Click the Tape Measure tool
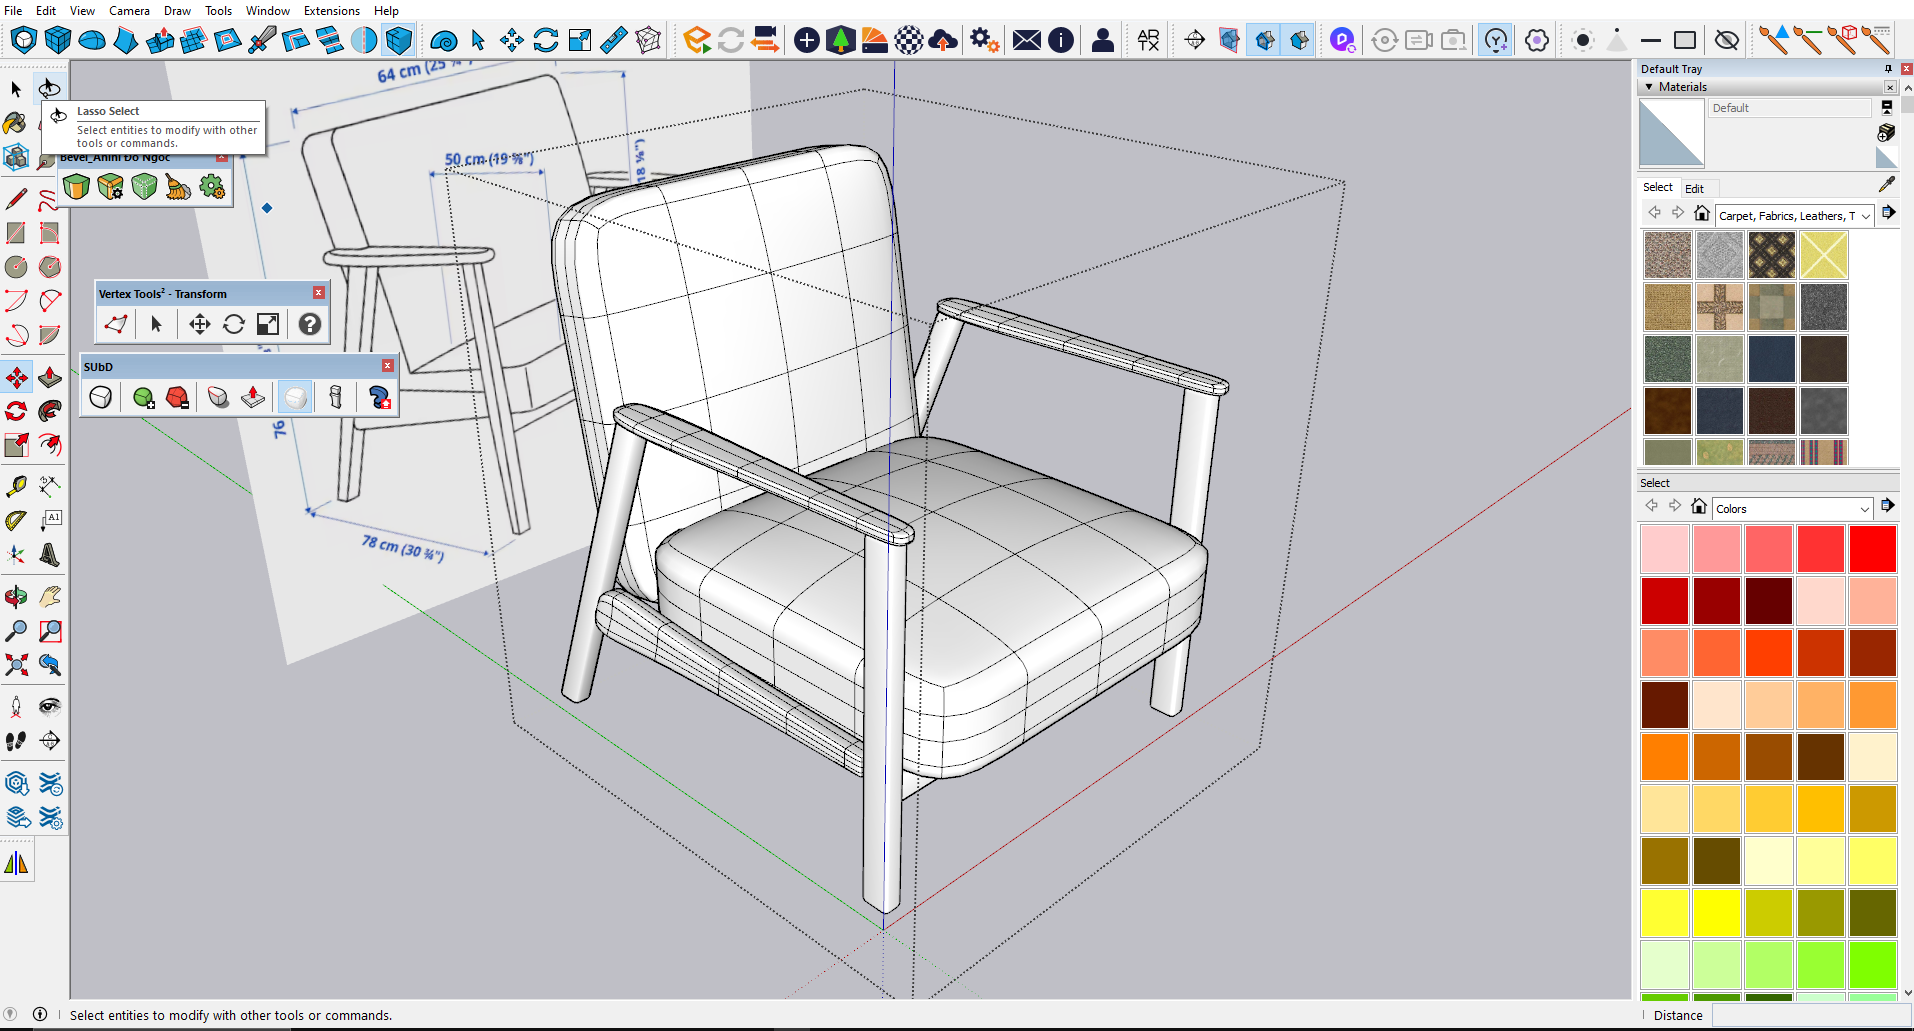 pyautogui.click(x=16, y=487)
